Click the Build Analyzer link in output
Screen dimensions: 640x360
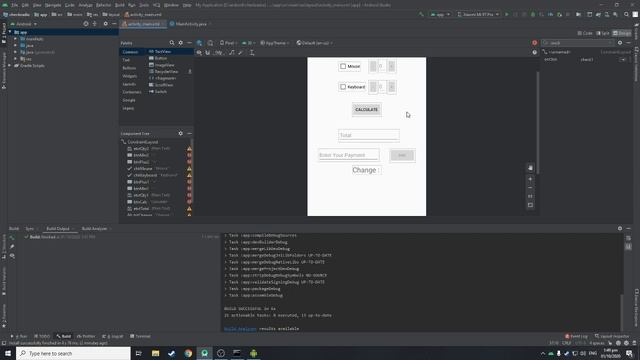pyautogui.click(x=240, y=329)
